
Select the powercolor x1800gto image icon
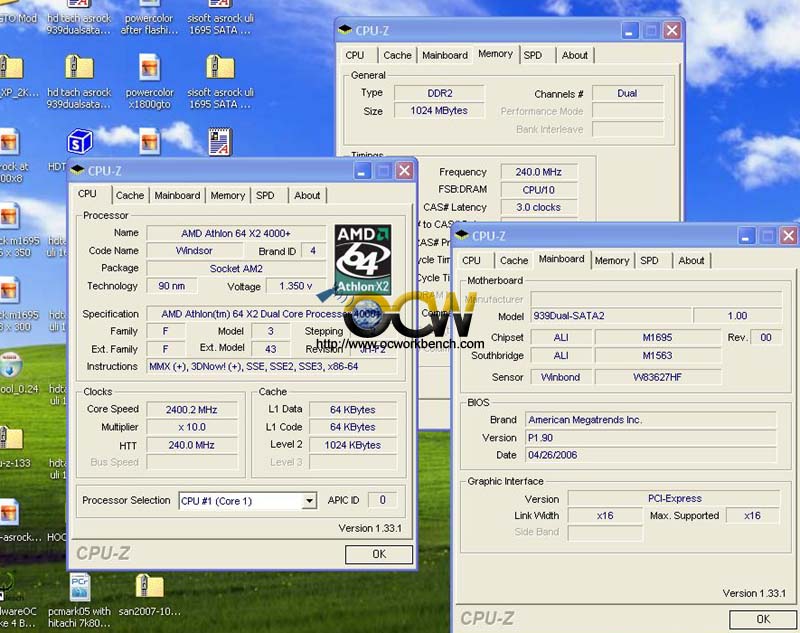pyautogui.click(x=149, y=67)
